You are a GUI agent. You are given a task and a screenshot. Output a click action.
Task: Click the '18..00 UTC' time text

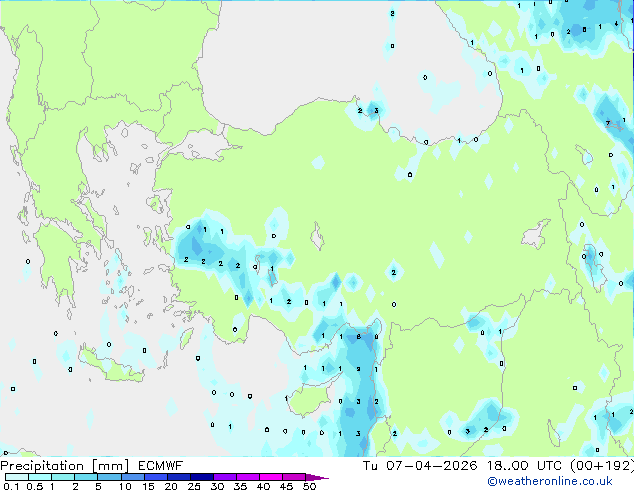click(x=524, y=466)
